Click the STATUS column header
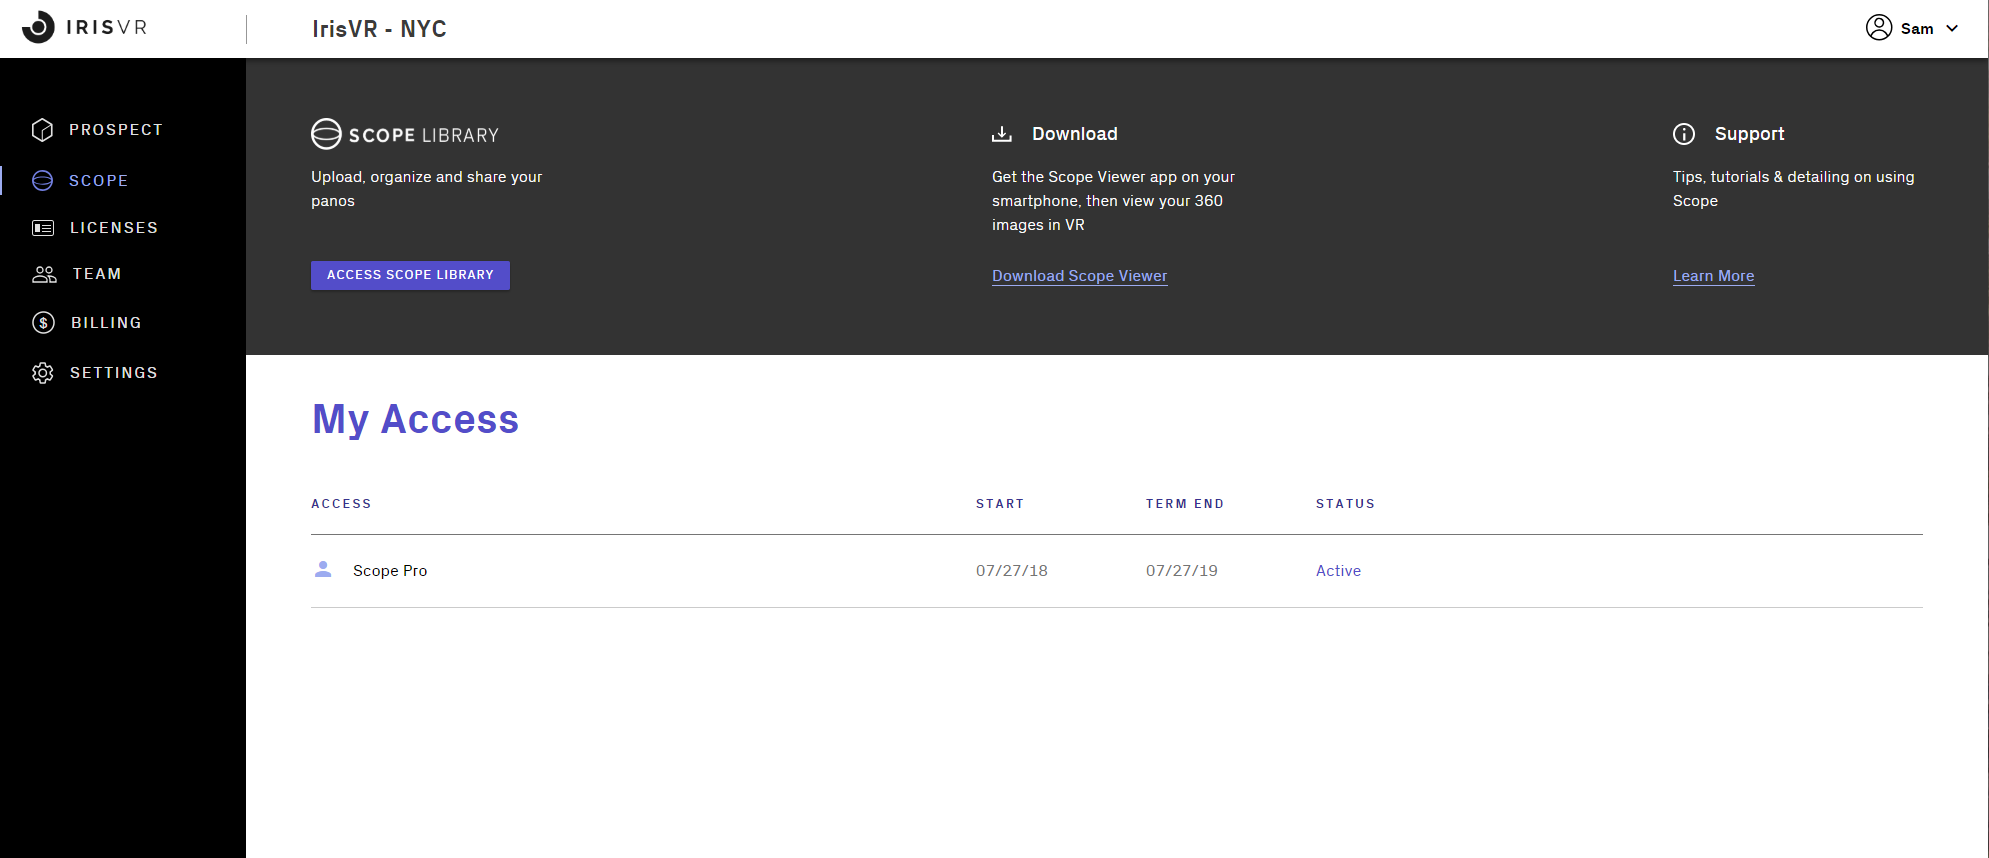1989x858 pixels. pos(1345,504)
